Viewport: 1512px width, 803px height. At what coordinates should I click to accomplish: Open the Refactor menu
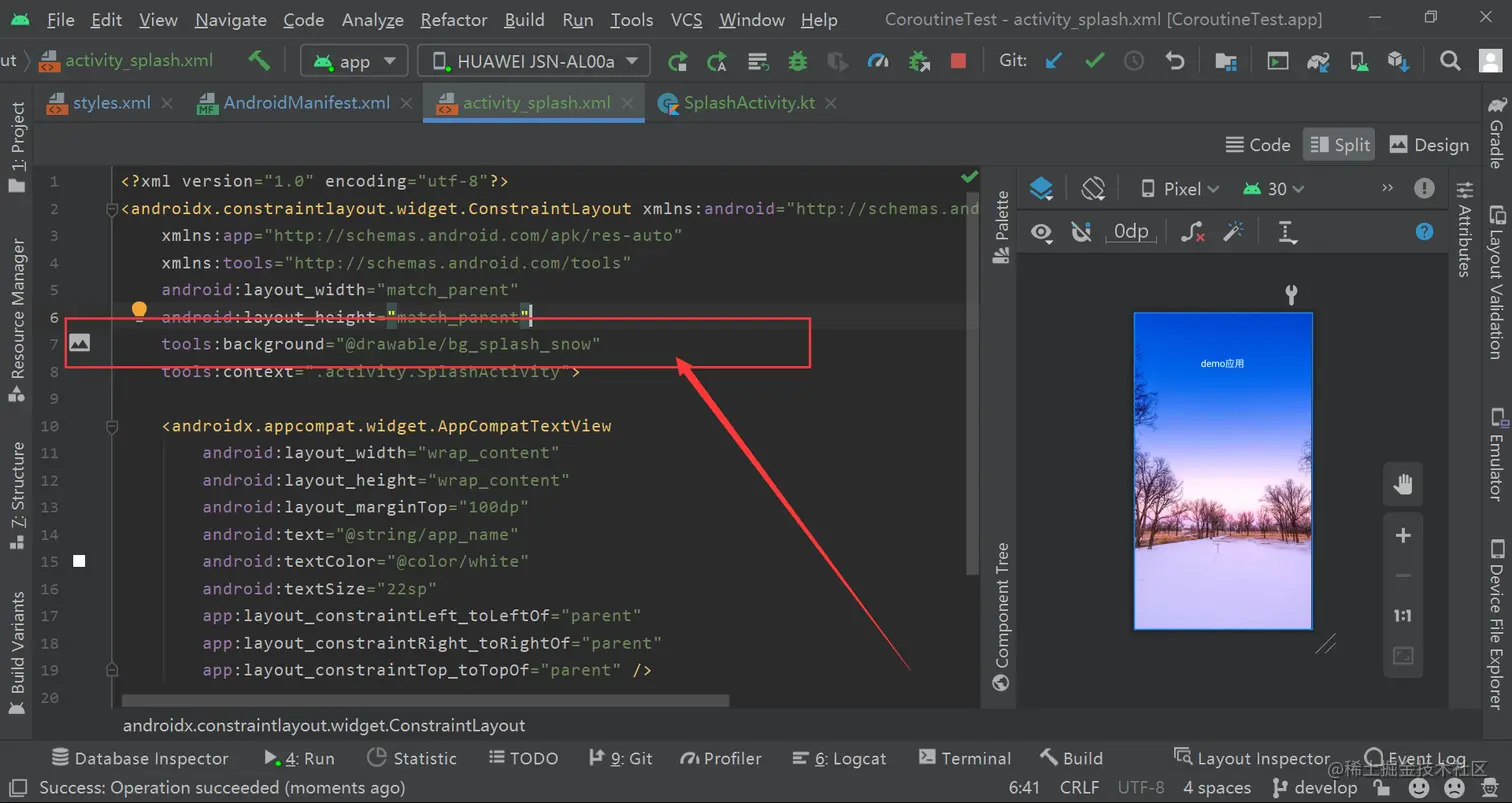tap(453, 19)
